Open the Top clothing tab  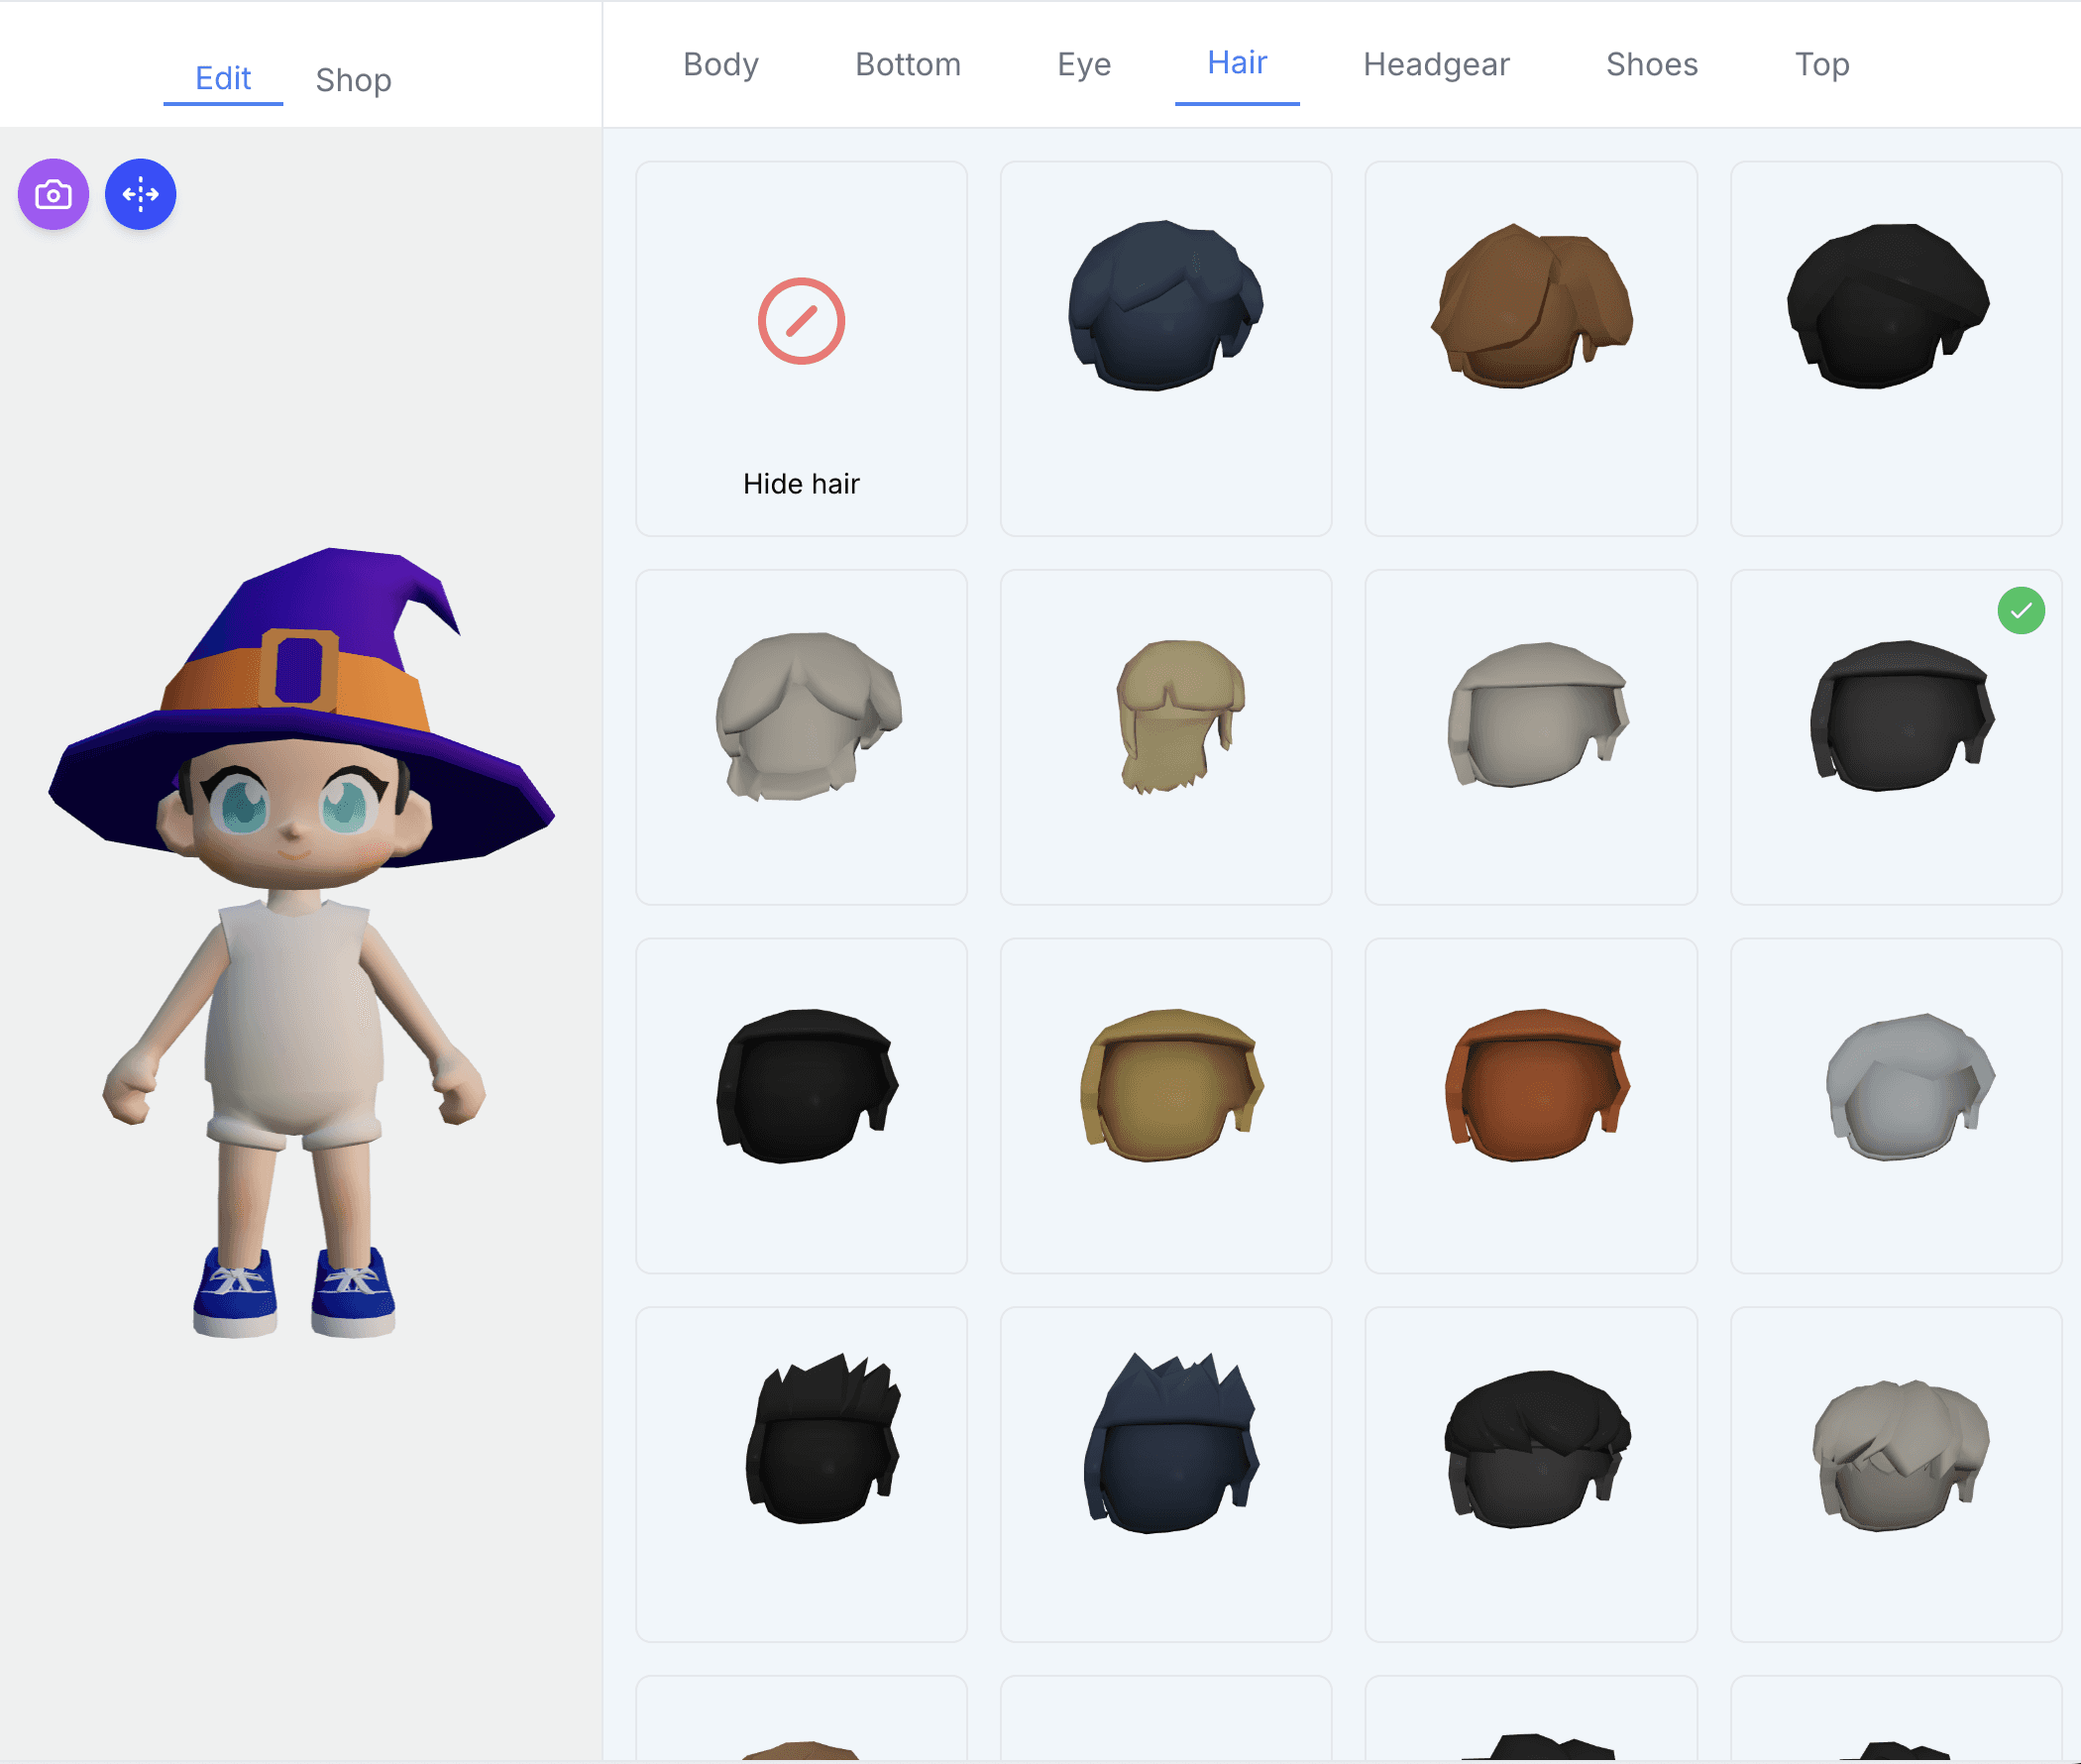pyautogui.click(x=1821, y=64)
